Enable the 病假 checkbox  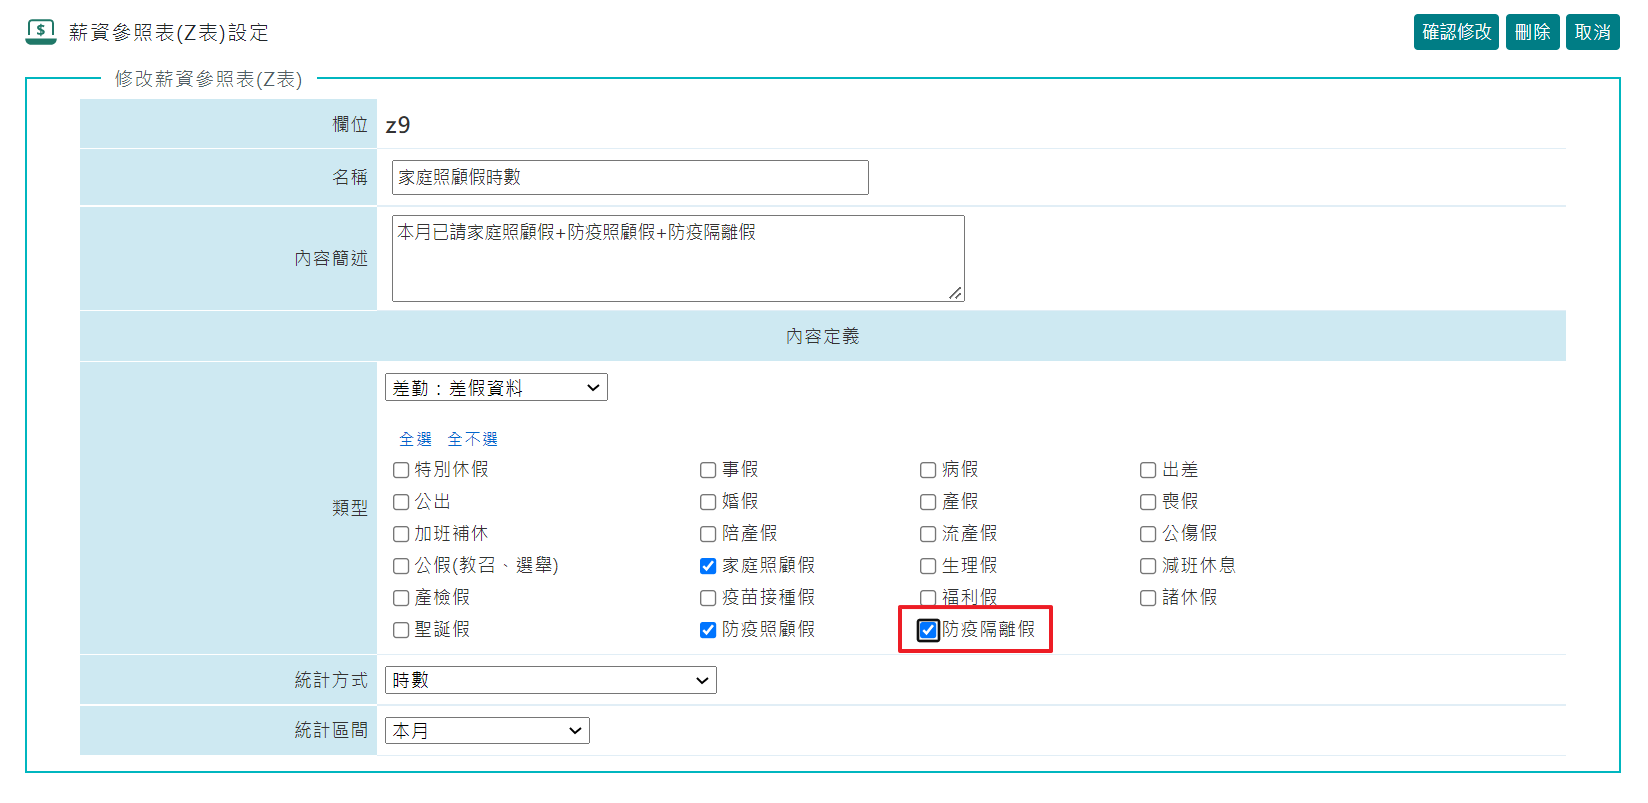[x=928, y=470]
